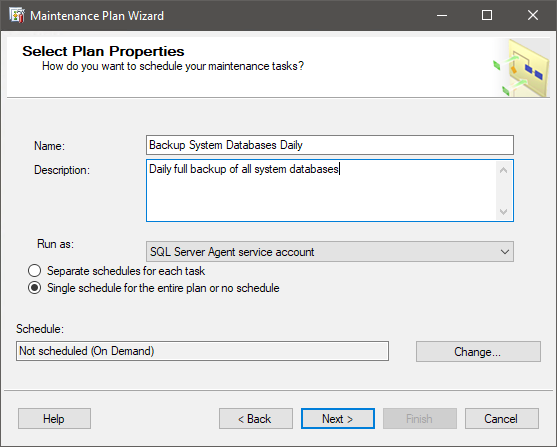557x447 pixels.
Task: Click the Select Plan Properties heading
Action: [103, 51]
